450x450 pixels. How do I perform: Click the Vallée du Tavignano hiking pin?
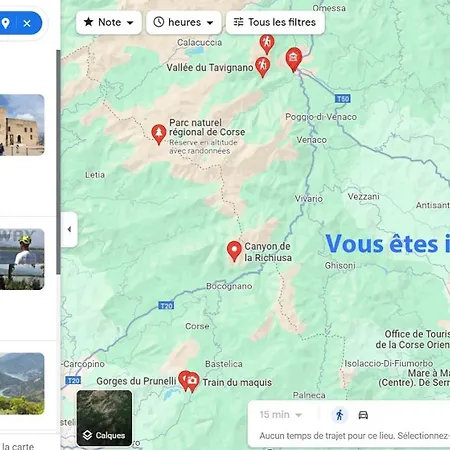[x=262, y=66]
